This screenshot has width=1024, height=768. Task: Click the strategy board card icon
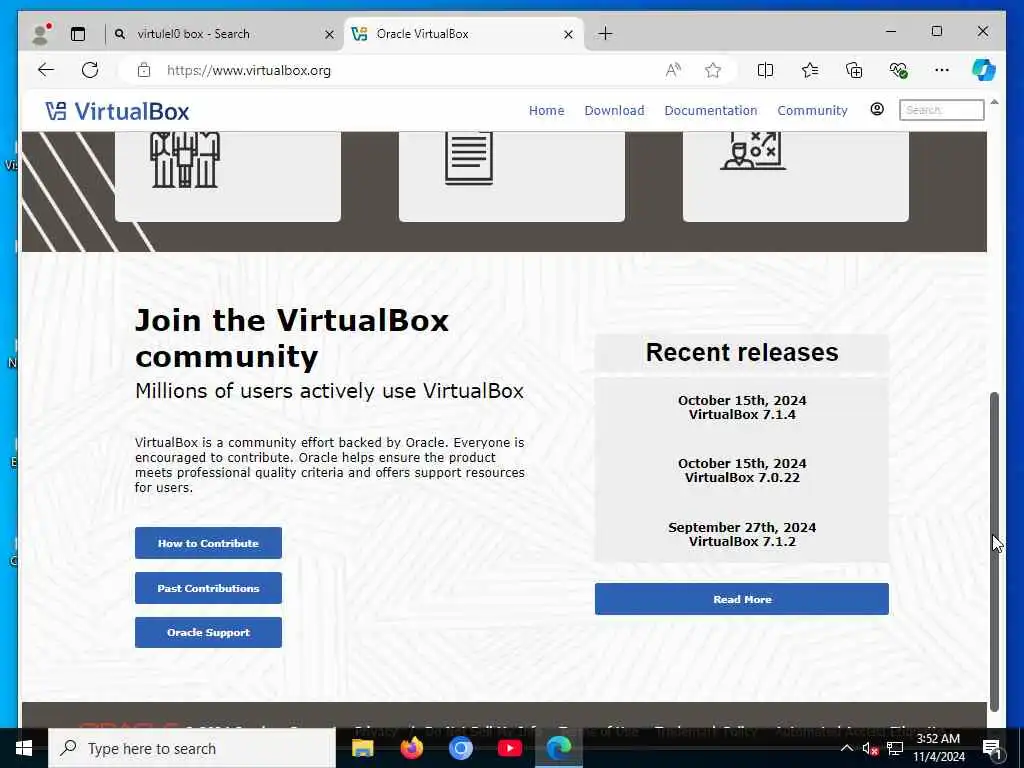[x=753, y=151]
